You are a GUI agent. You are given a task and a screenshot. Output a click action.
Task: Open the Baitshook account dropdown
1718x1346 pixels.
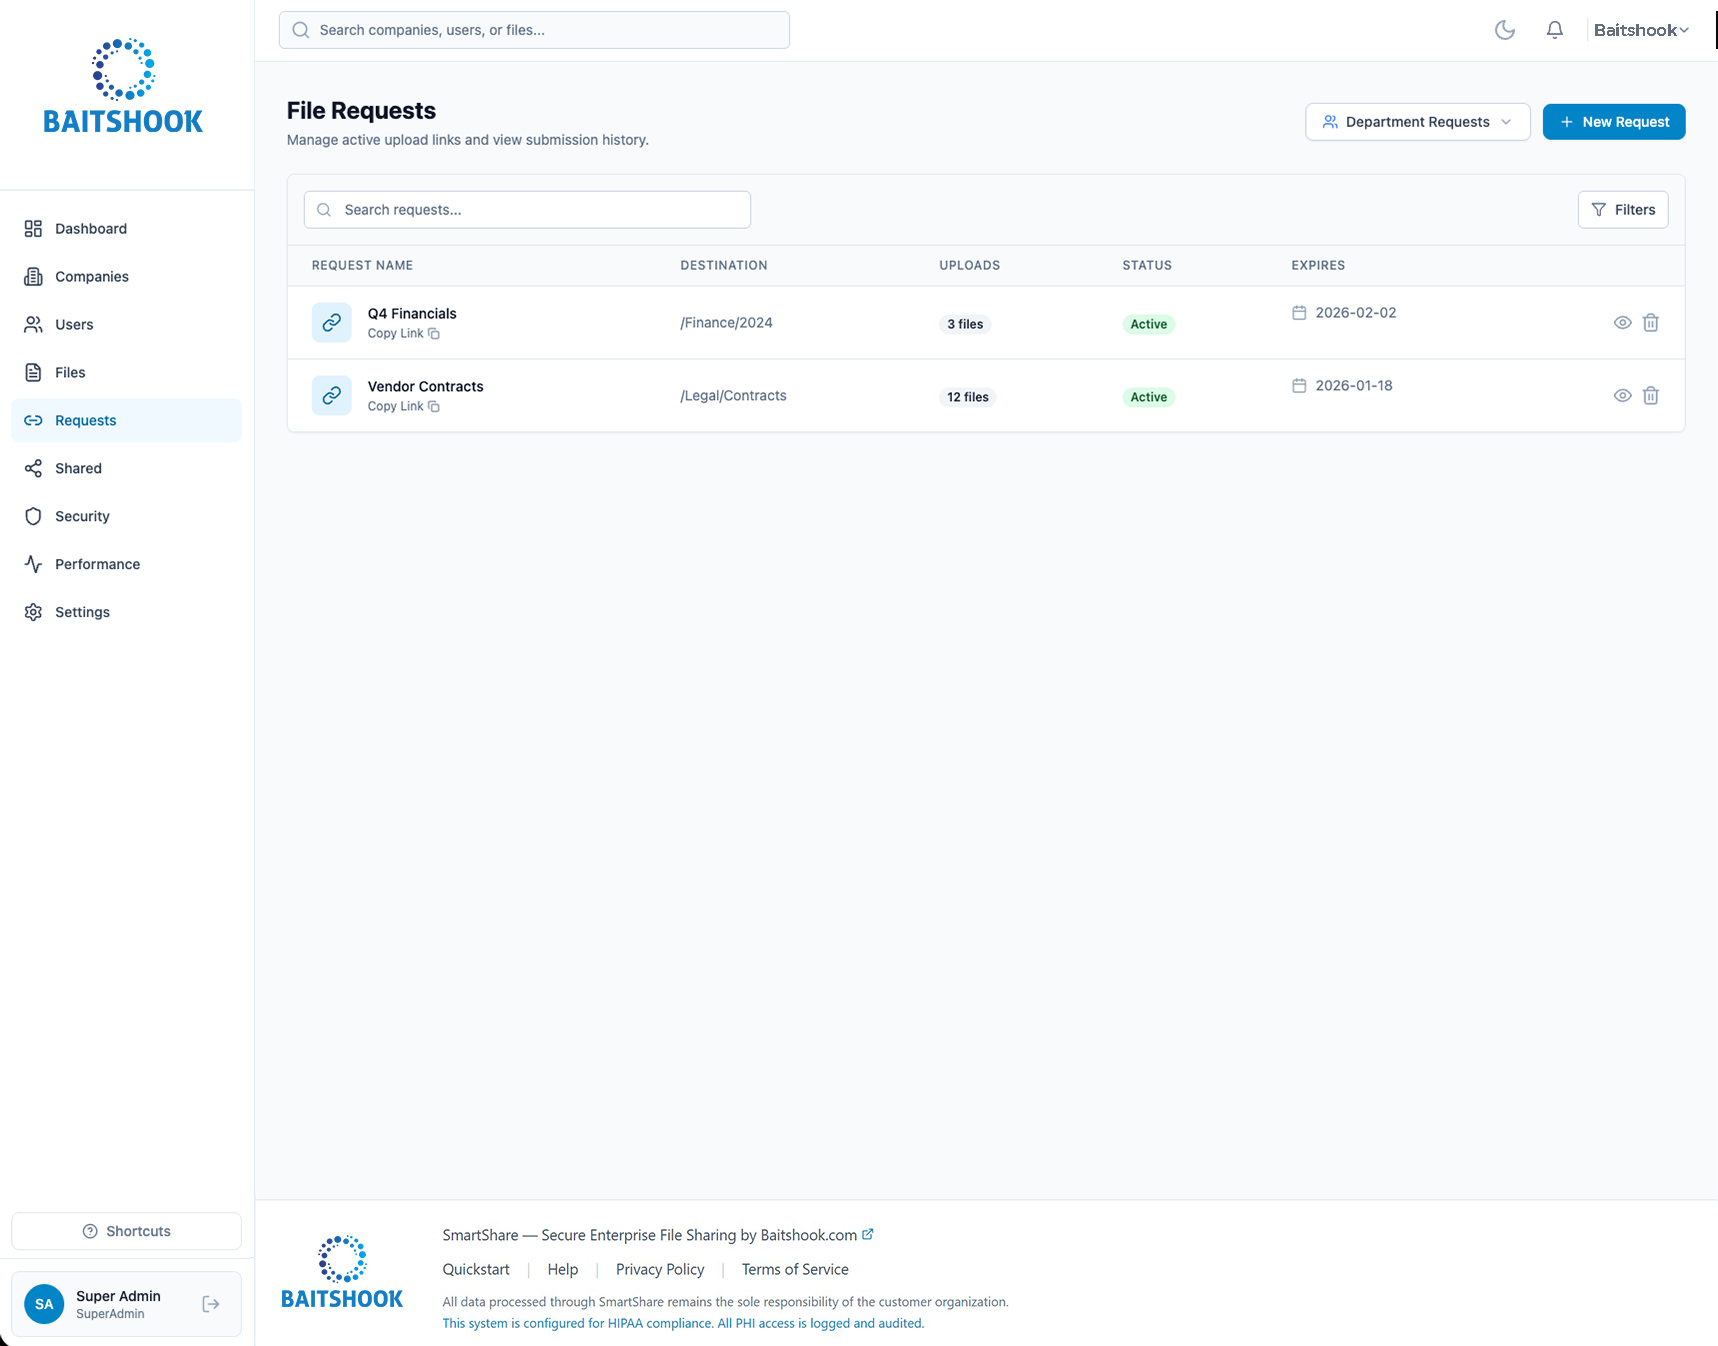1640,30
